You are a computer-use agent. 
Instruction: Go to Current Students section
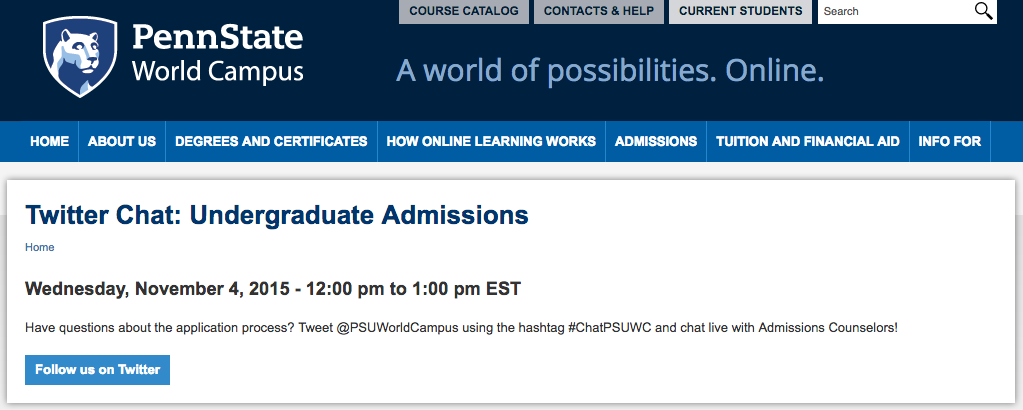pyautogui.click(x=741, y=11)
